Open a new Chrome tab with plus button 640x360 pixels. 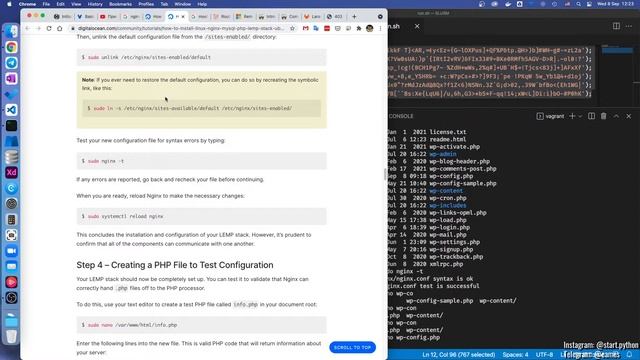(x=354, y=17)
